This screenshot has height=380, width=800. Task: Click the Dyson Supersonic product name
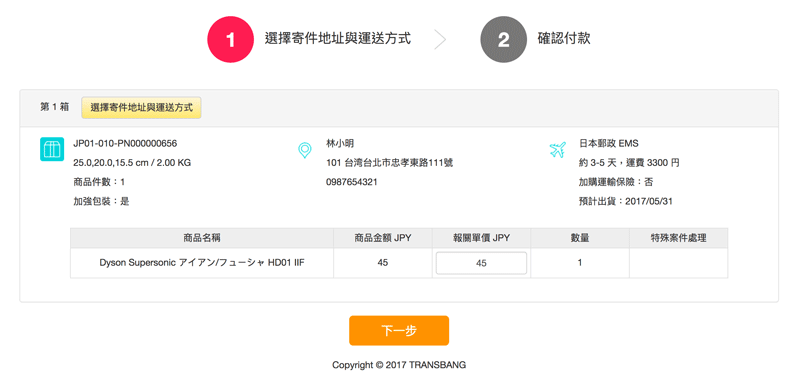[202, 263]
